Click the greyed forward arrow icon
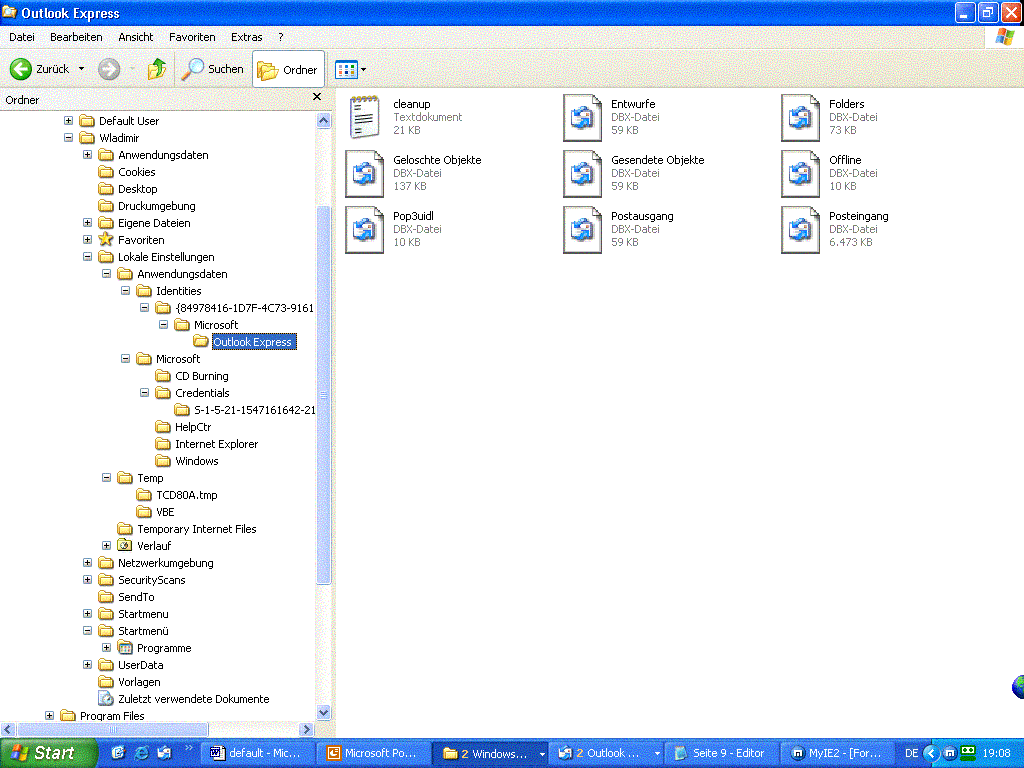 (109, 69)
